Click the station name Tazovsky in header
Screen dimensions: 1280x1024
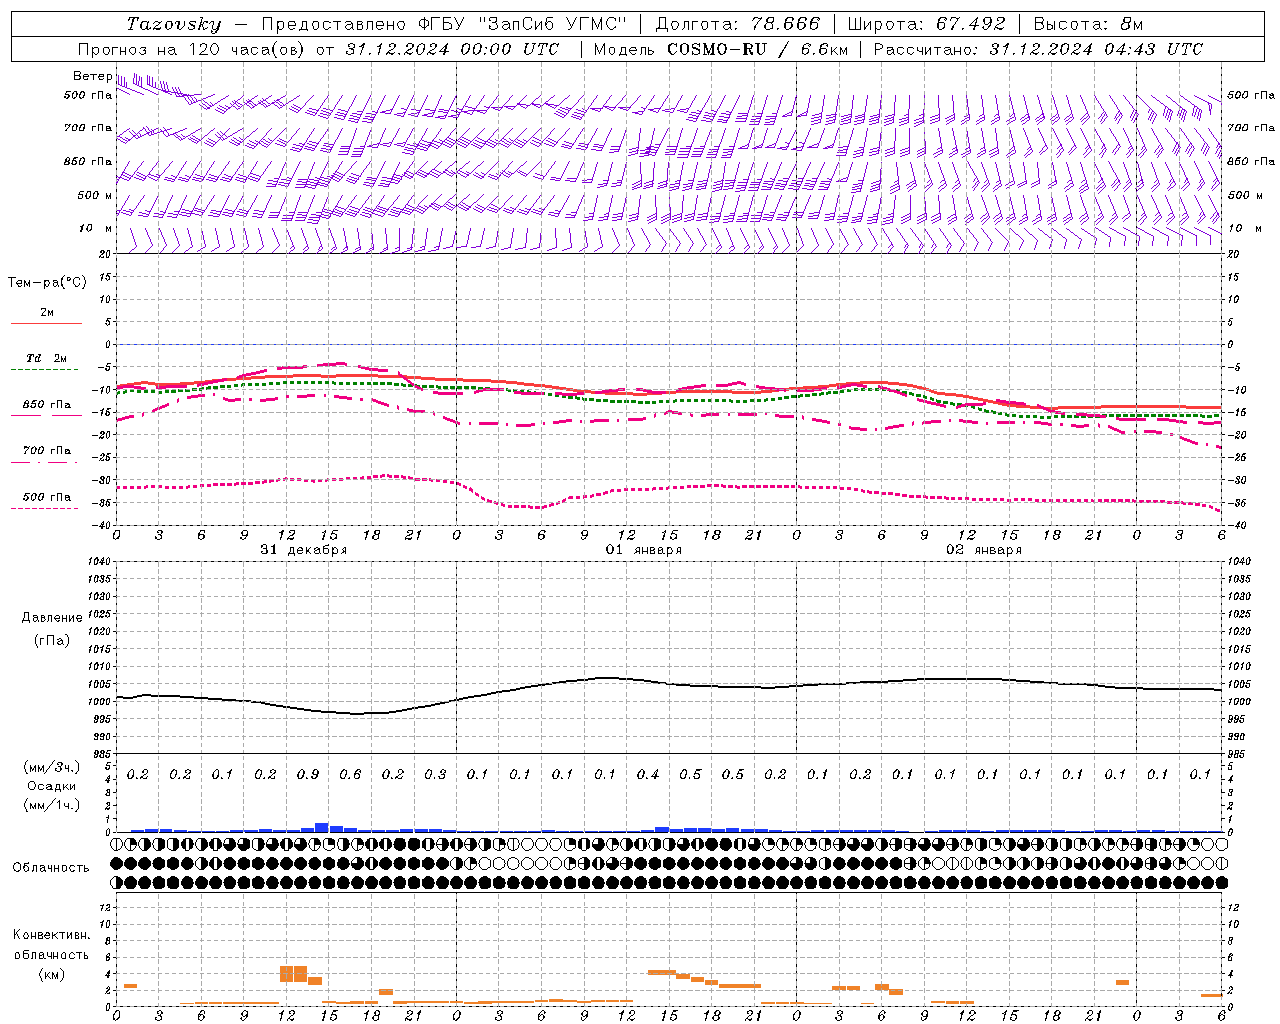(x=174, y=24)
